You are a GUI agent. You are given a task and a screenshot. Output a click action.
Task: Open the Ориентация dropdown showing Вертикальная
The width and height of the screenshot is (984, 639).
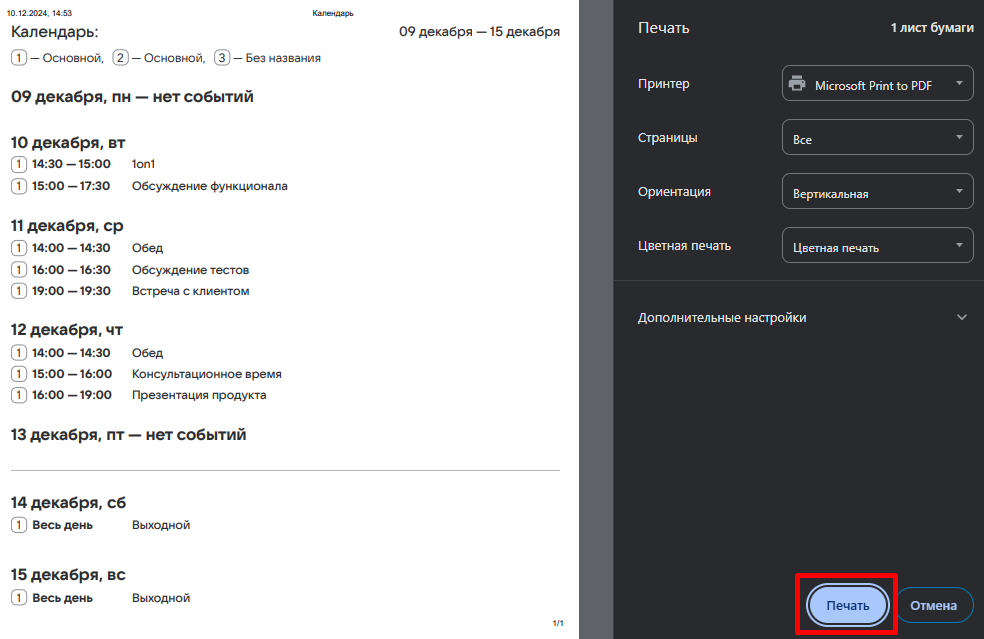pos(876,192)
